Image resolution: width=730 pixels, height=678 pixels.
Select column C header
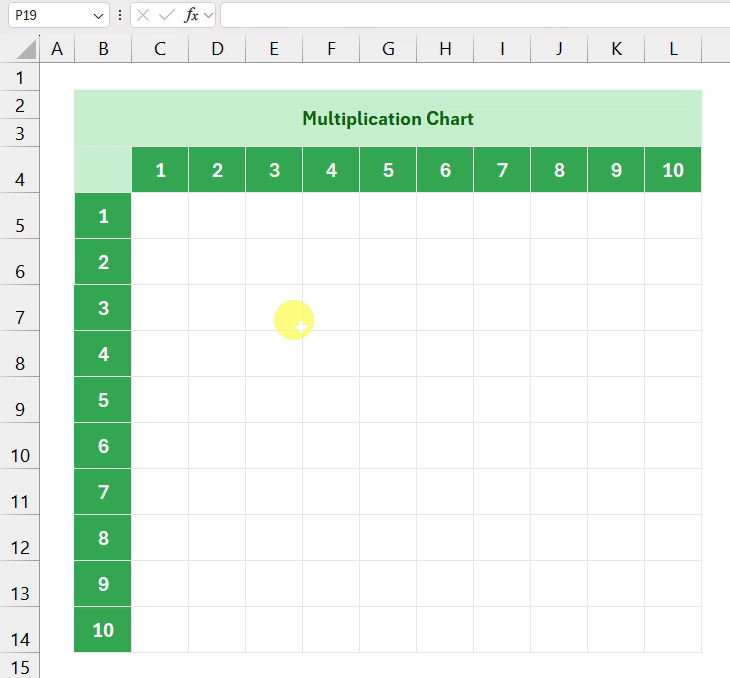160,49
